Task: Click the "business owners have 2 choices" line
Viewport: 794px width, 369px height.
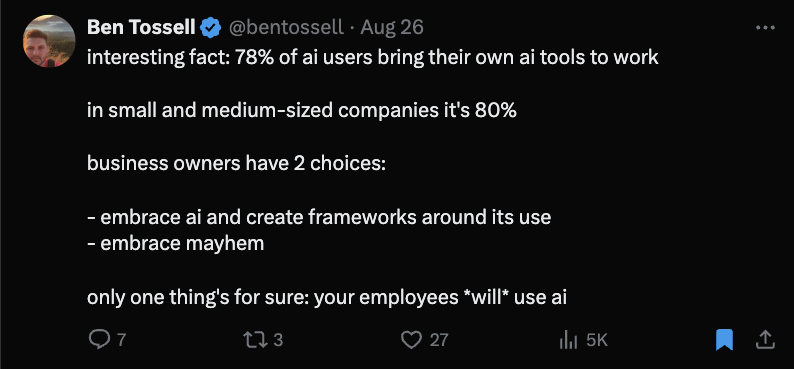Action: [x=236, y=163]
